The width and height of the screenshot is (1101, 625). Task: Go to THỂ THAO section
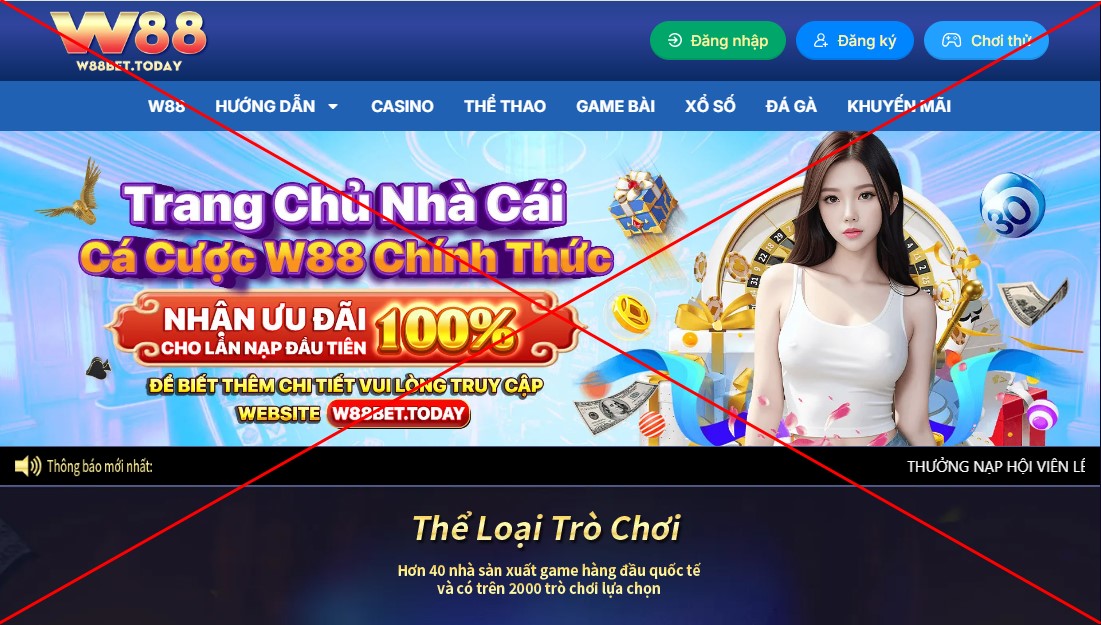coord(505,106)
